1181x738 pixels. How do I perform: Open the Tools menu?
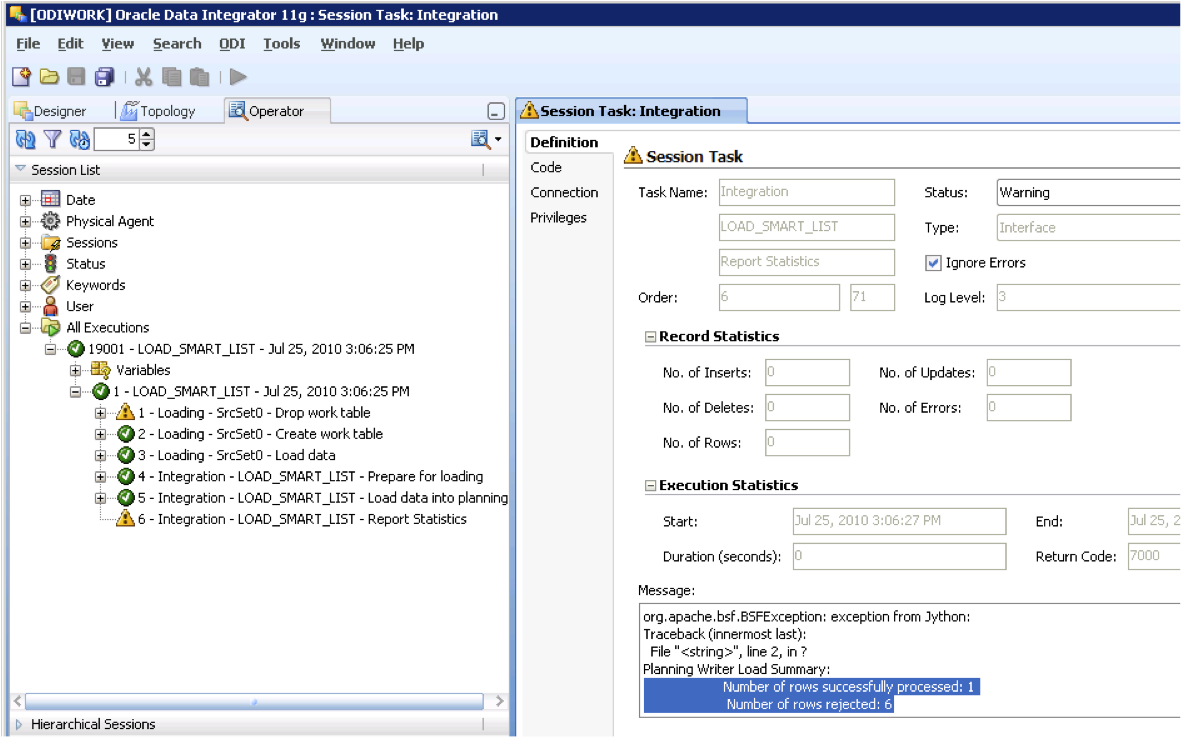pyautogui.click(x=282, y=44)
